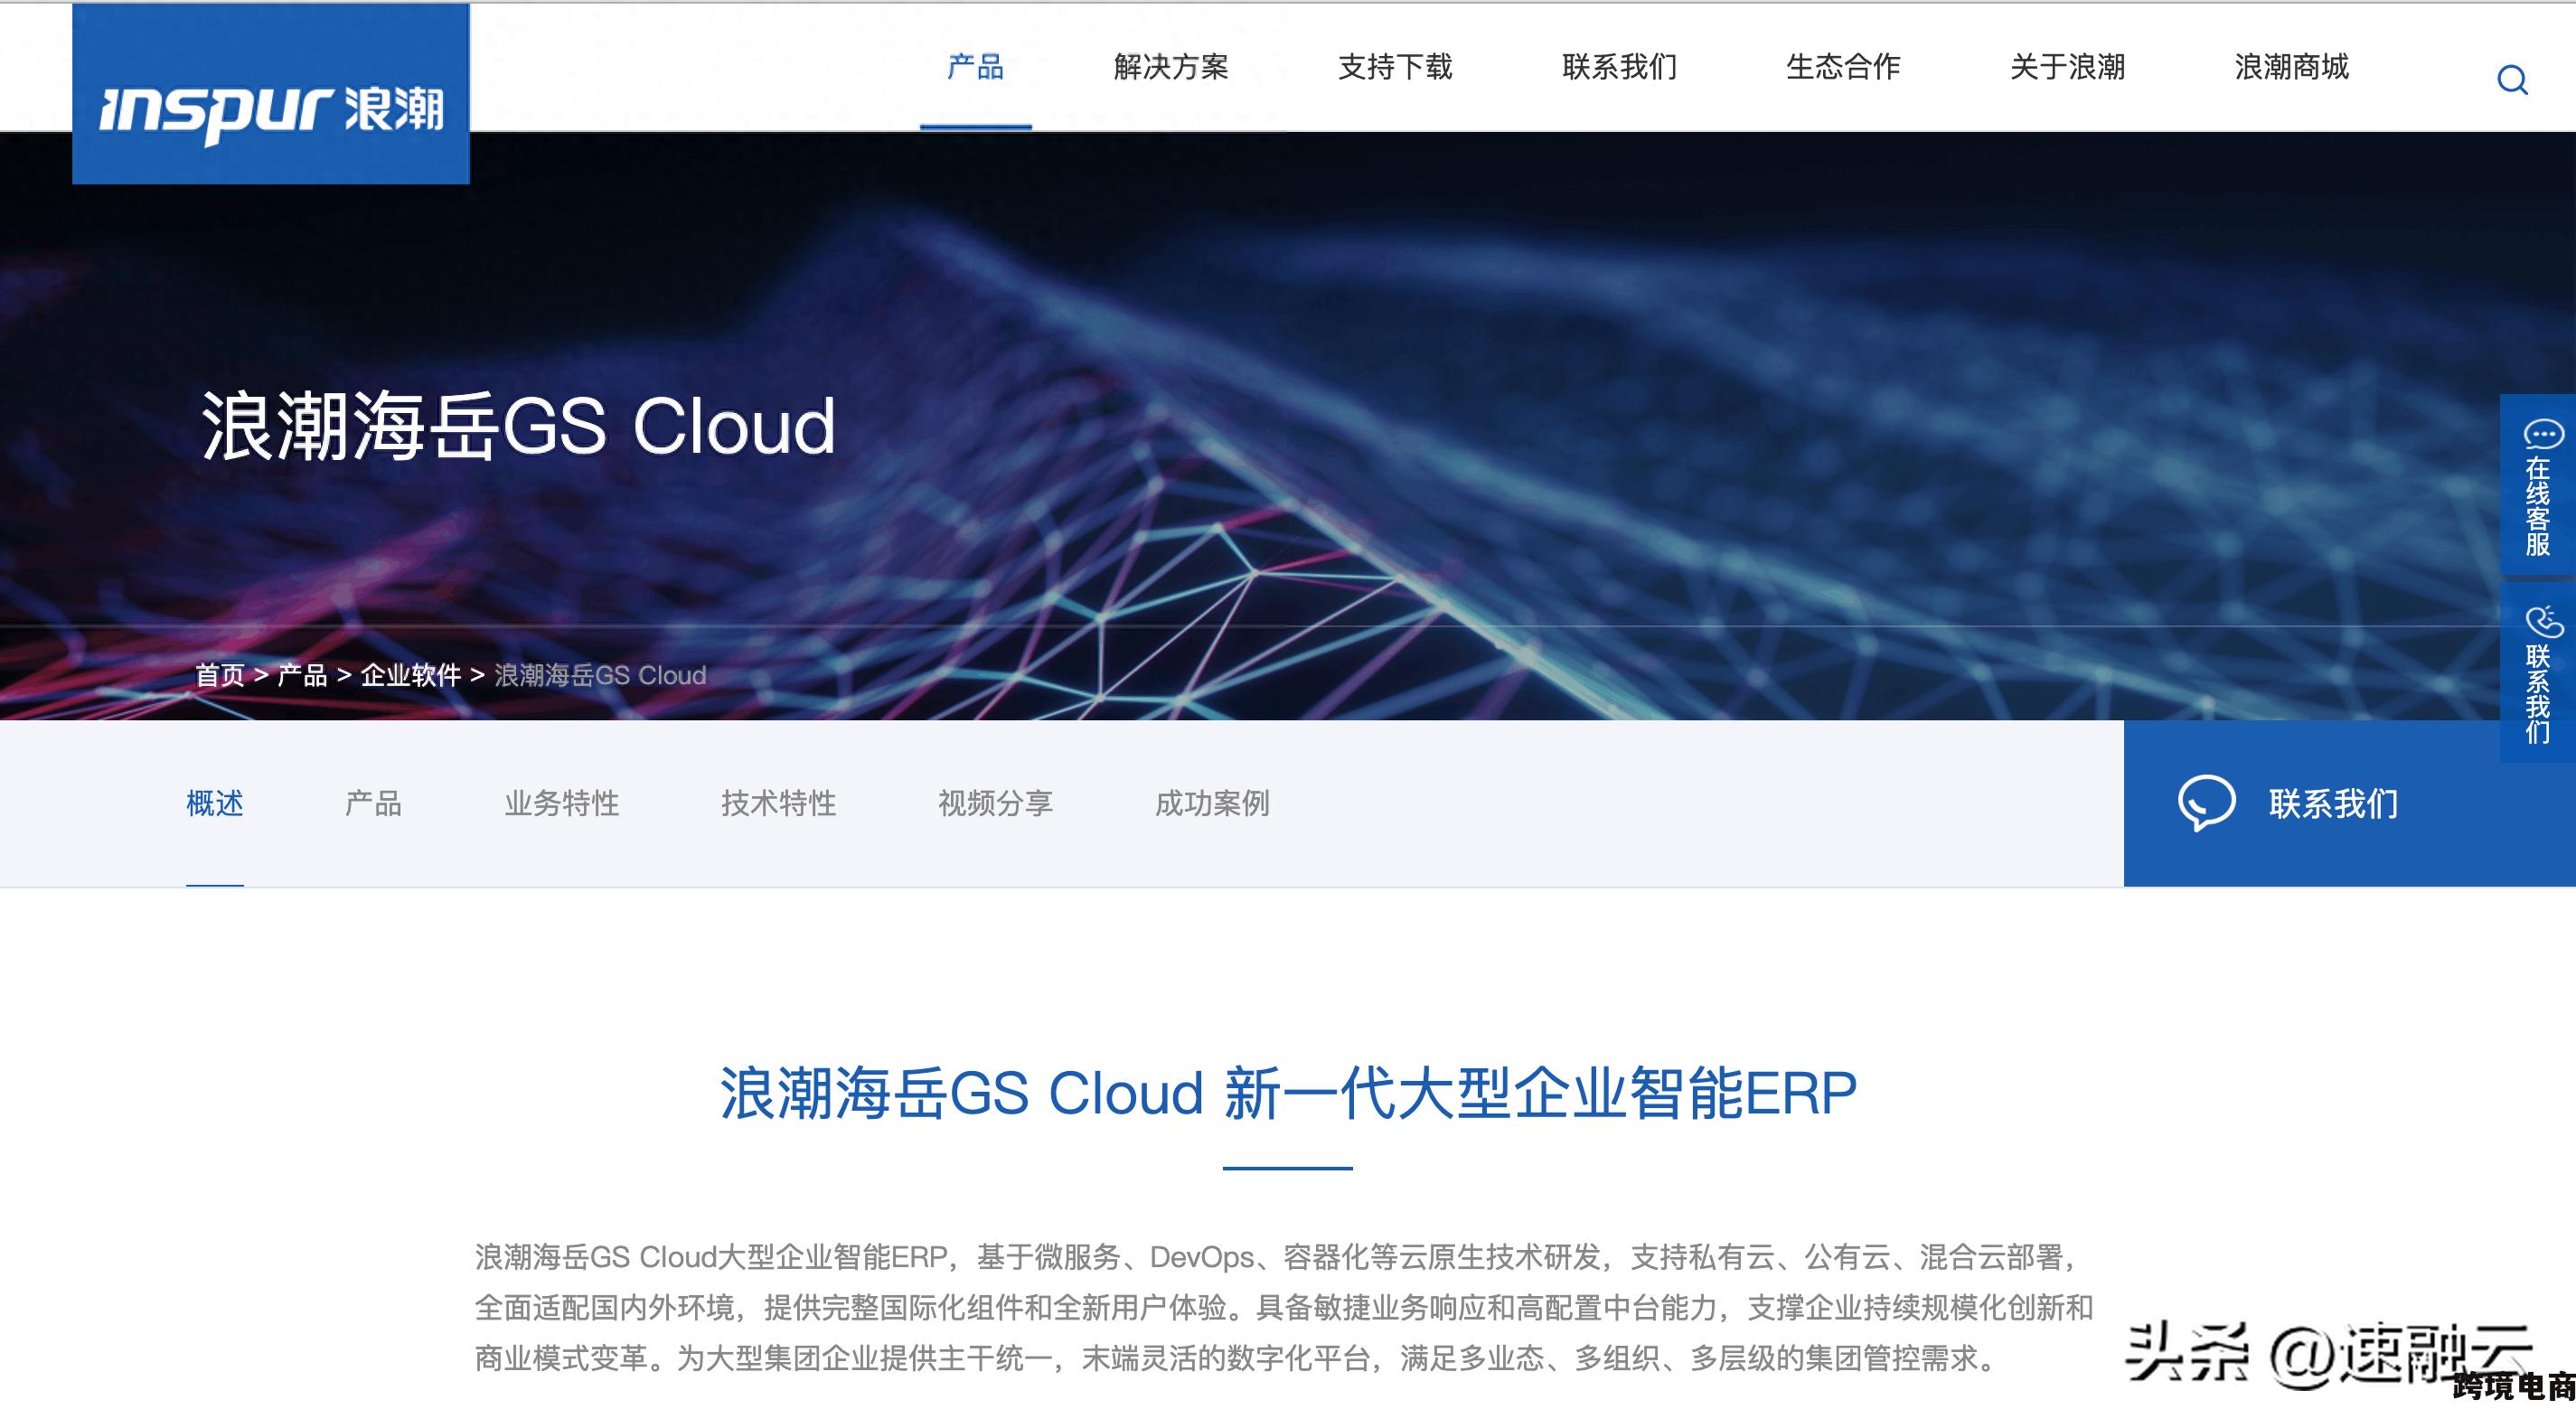Screen dimensions: 2576x1428
Task: Click 企业软件 breadcrumb link
Action: tap(411, 676)
